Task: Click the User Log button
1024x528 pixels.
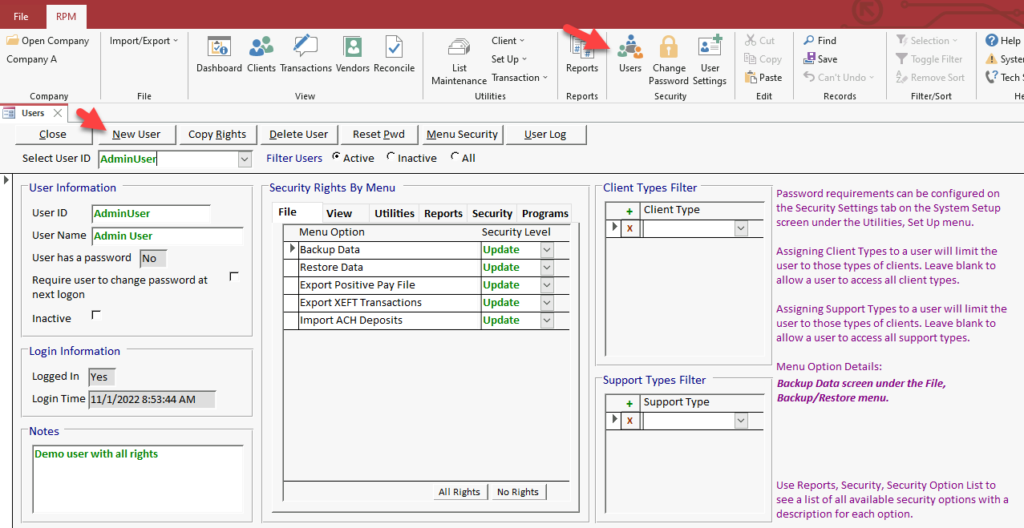Action: pos(545,135)
